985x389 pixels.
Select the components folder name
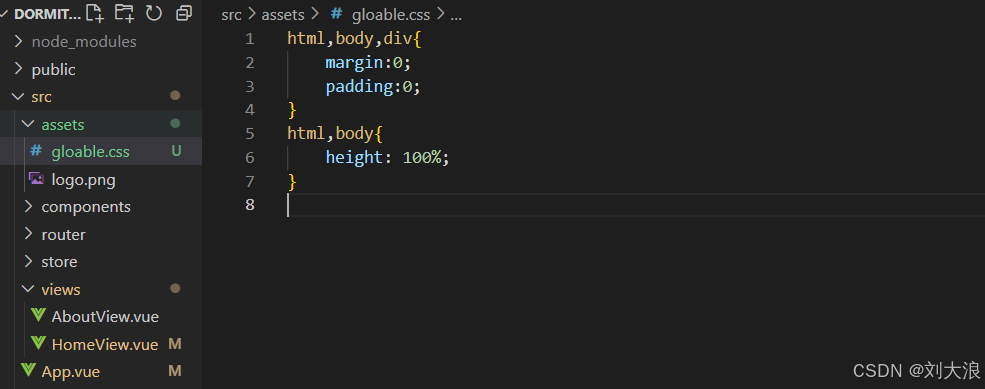point(86,207)
